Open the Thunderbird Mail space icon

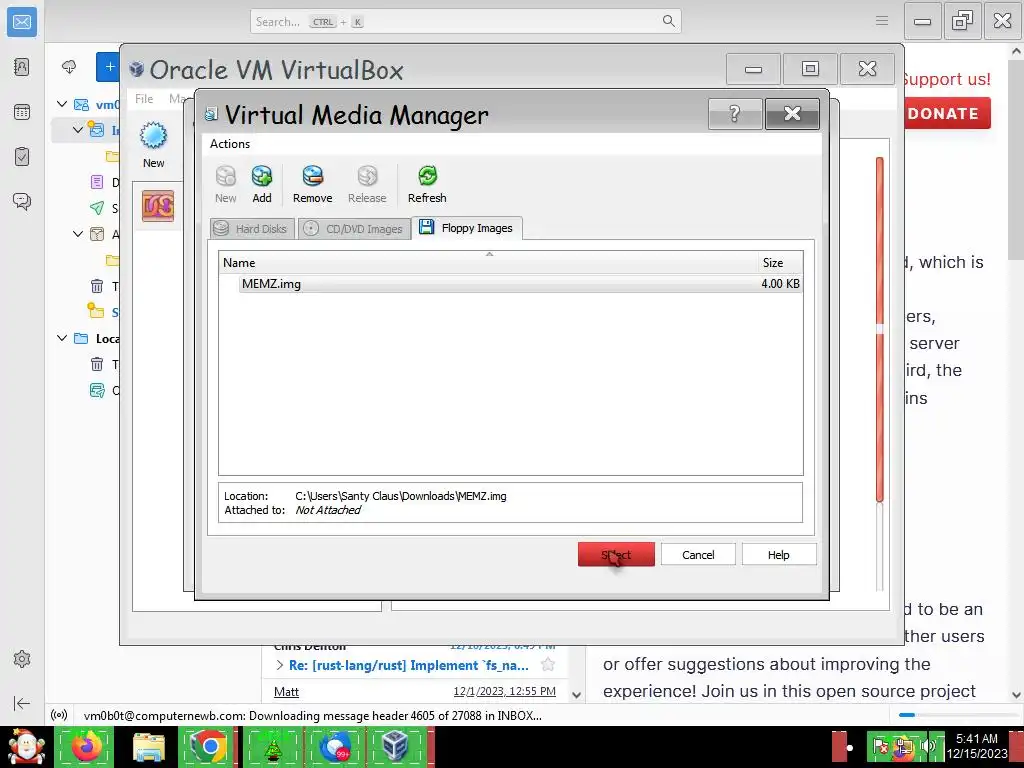[x=22, y=22]
